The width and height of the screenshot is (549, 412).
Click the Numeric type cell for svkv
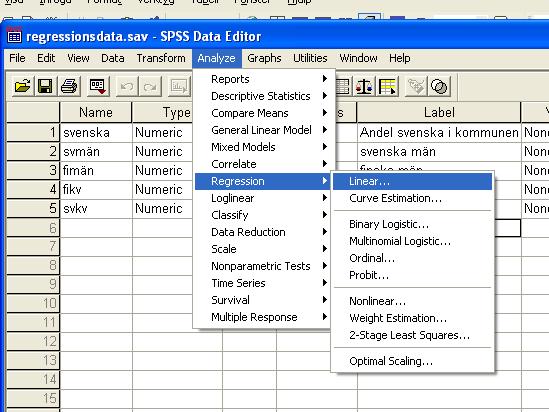click(x=162, y=209)
